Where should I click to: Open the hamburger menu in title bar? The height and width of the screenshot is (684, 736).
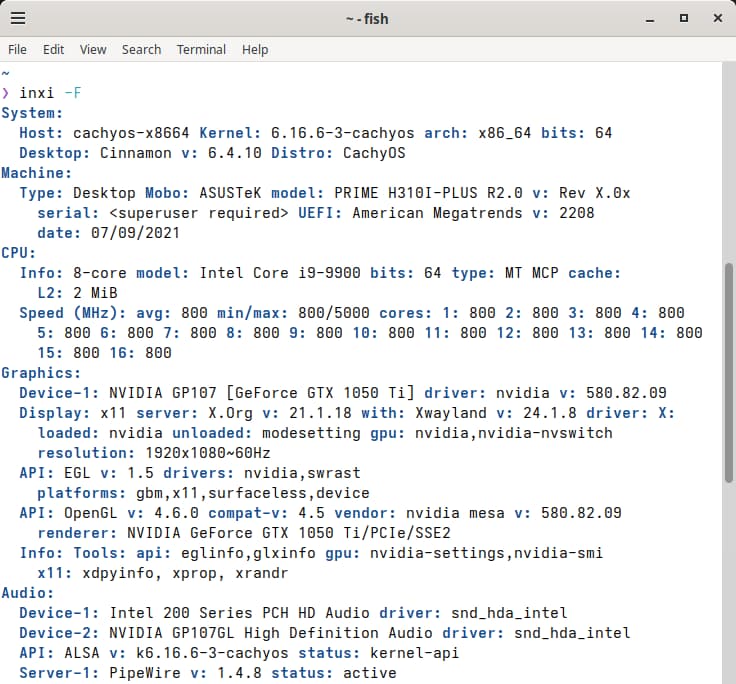[x=18, y=18]
